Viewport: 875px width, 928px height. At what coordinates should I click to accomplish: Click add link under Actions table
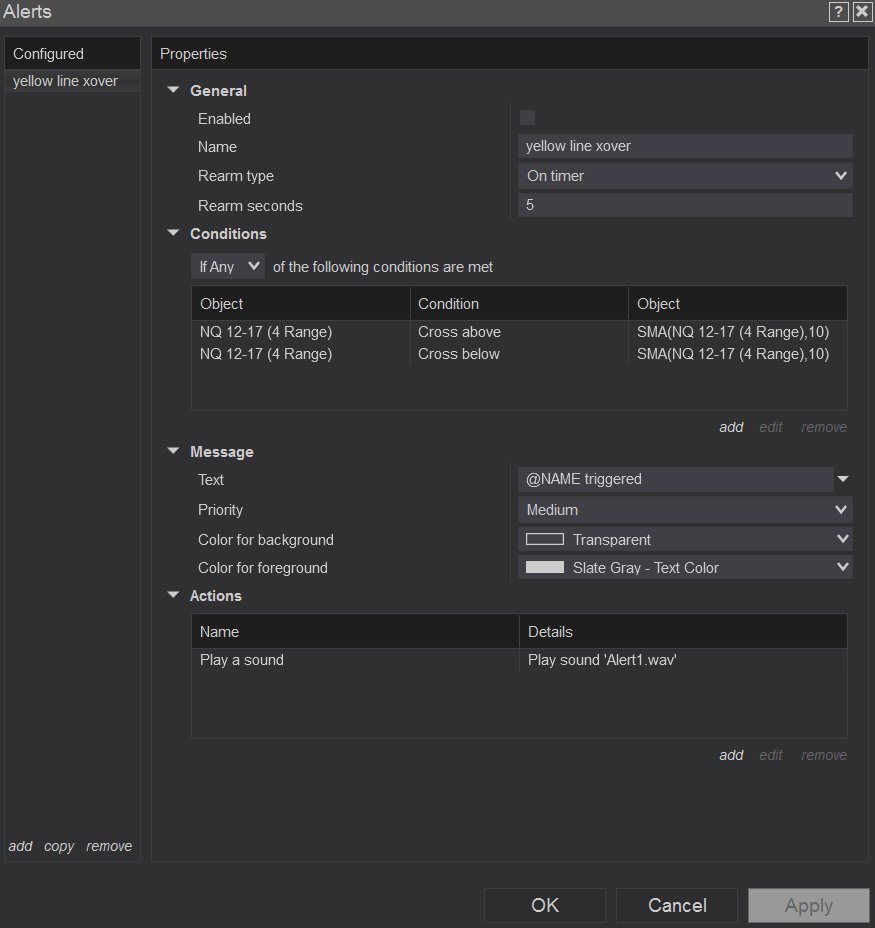(731, 755)
